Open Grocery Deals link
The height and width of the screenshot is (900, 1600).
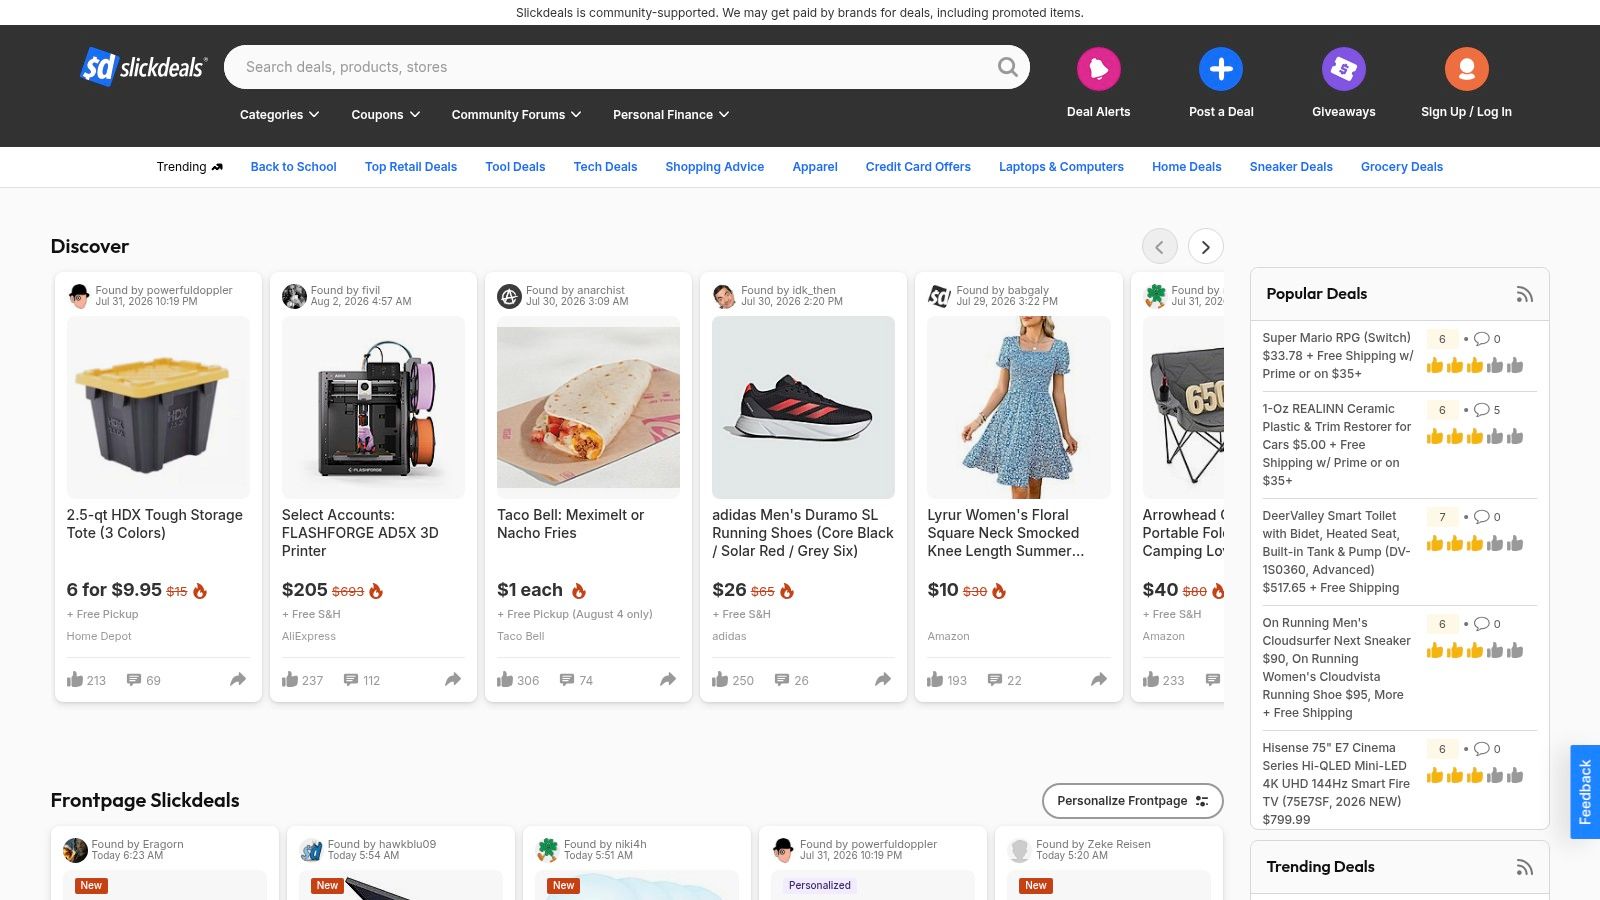(x=1402, y=167)
